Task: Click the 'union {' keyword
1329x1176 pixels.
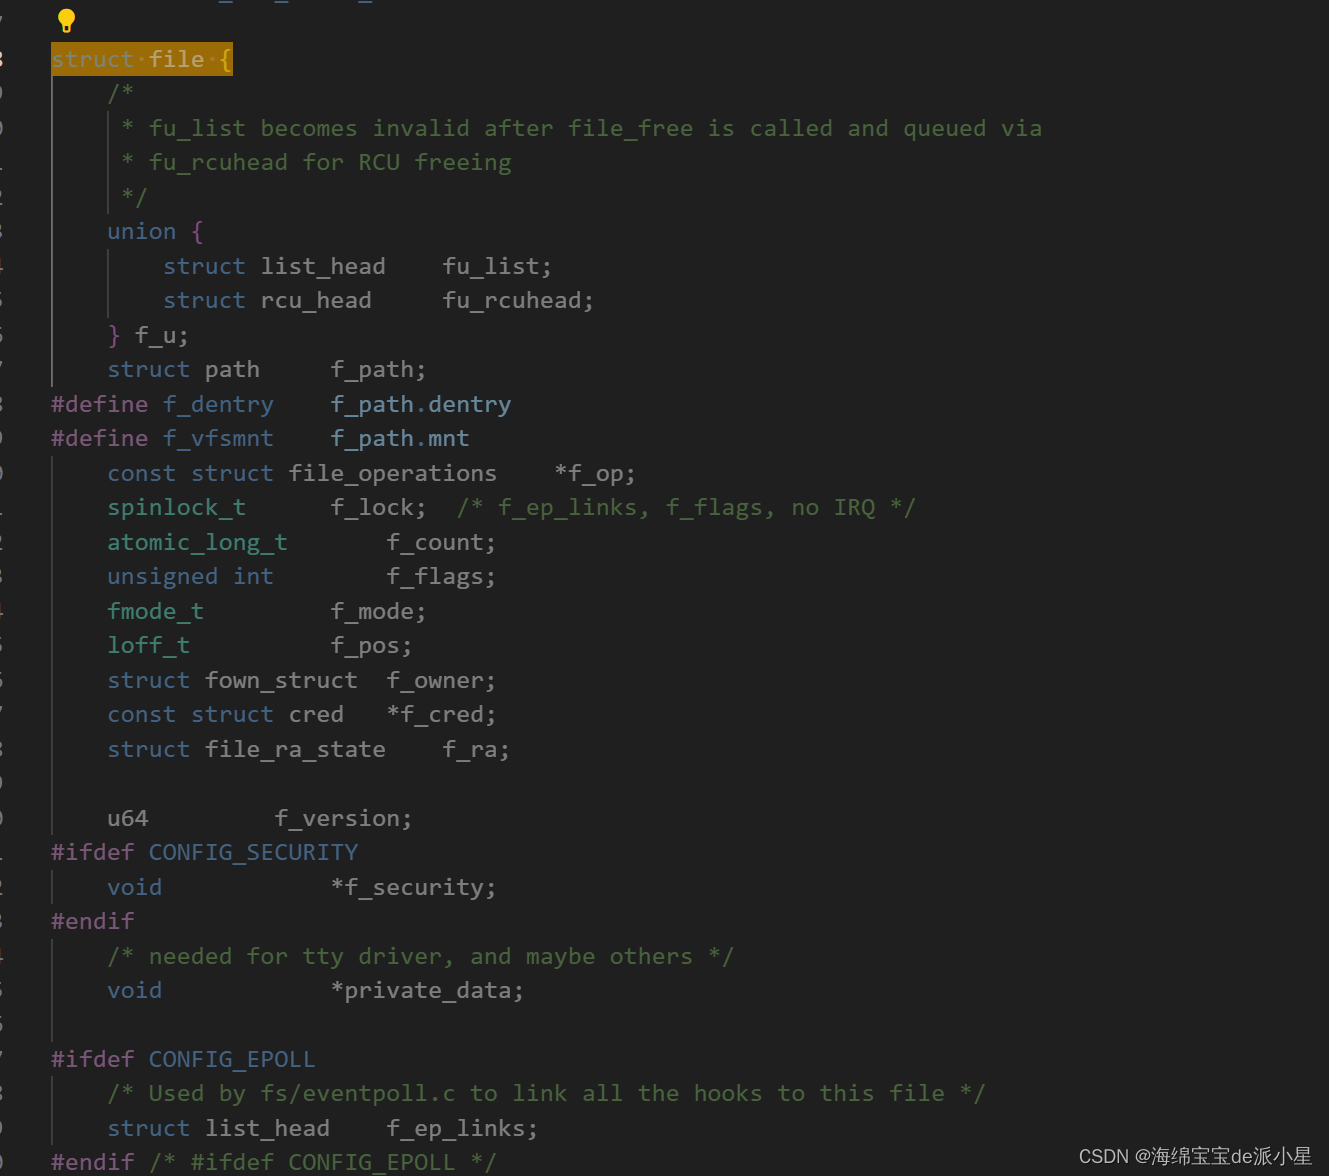Action: pyautogui.click(x=155, y=232)
